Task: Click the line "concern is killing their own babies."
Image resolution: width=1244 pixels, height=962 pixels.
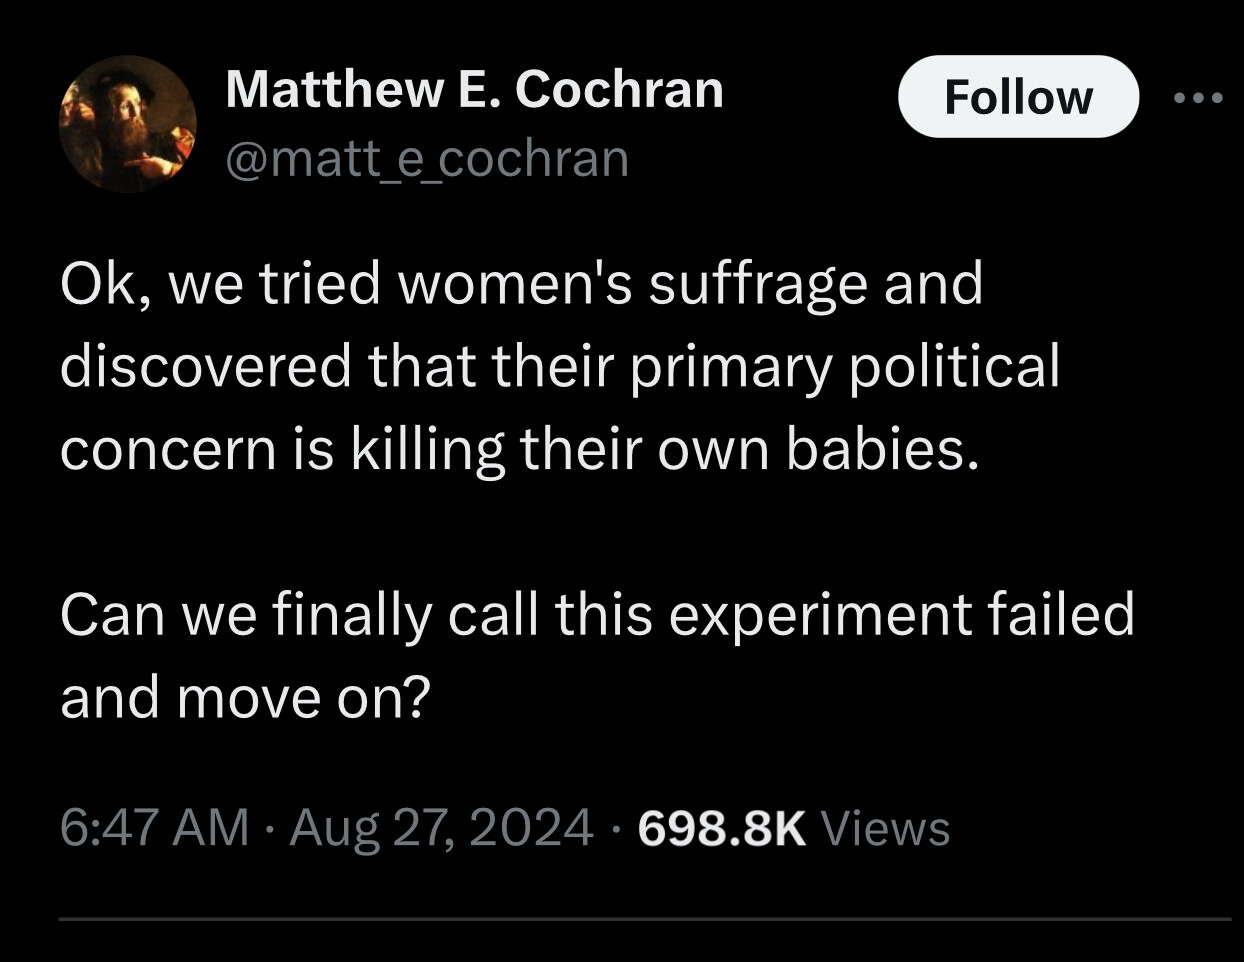Action: pyautogui.click(x=516, y=449)
